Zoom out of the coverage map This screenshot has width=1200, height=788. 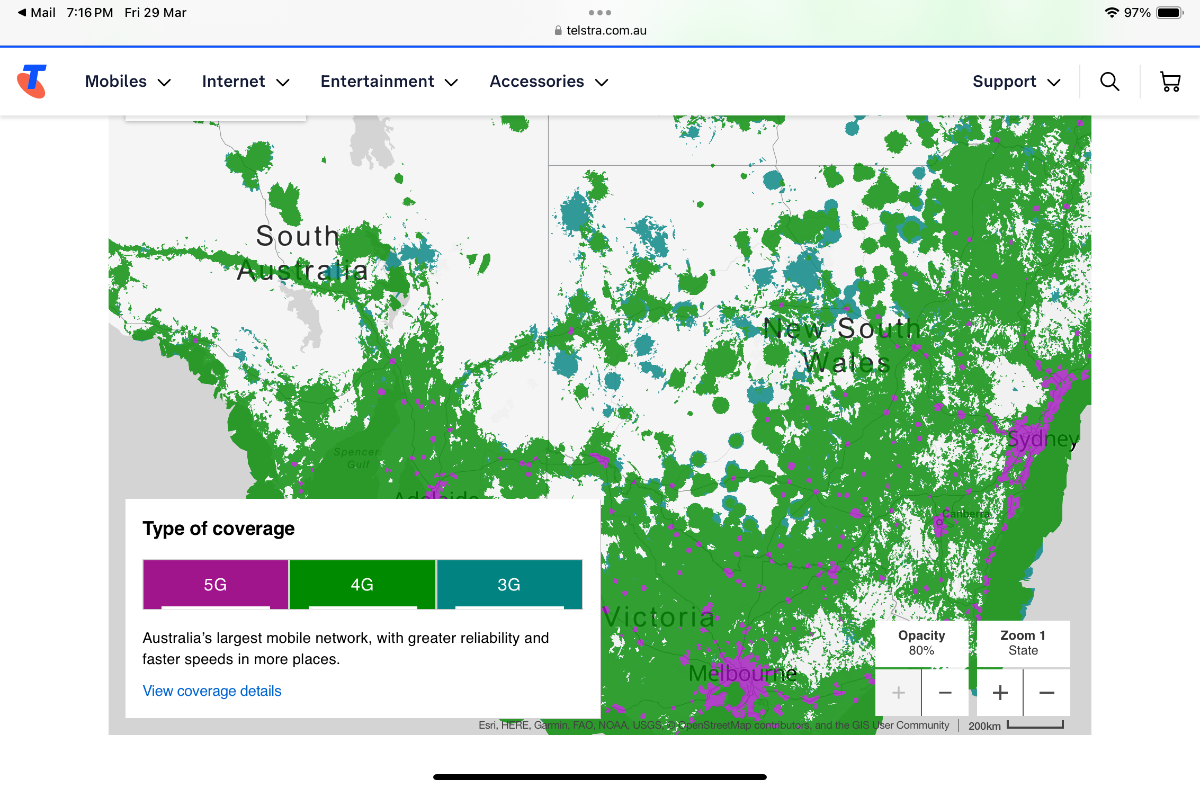1047,692
